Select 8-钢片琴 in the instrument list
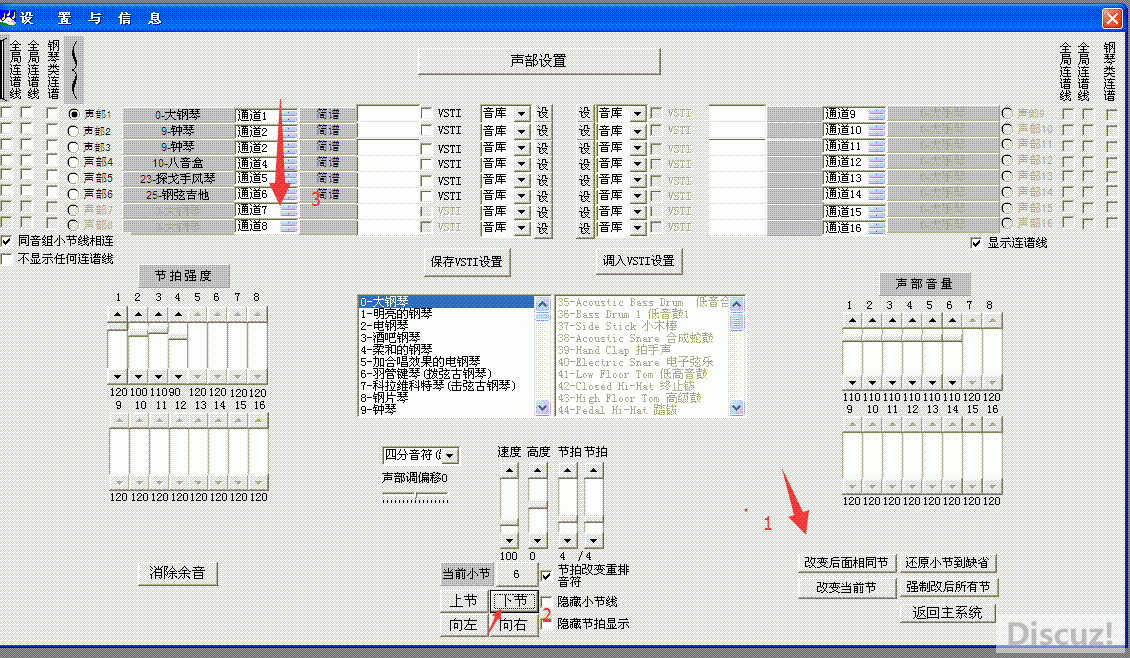Image resolution: width=1130 pixels, height=658 pixels. (x=384, y=397)
